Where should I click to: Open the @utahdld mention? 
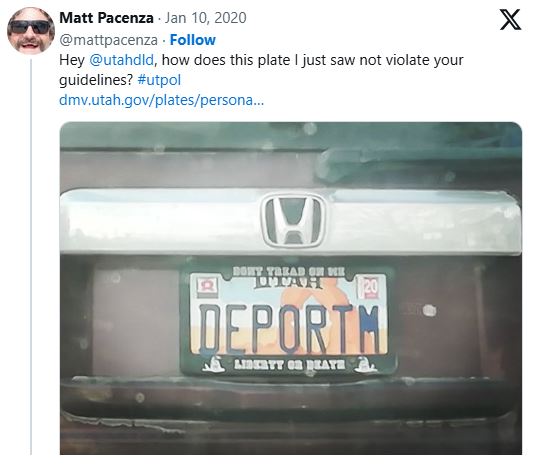(122, 60)
